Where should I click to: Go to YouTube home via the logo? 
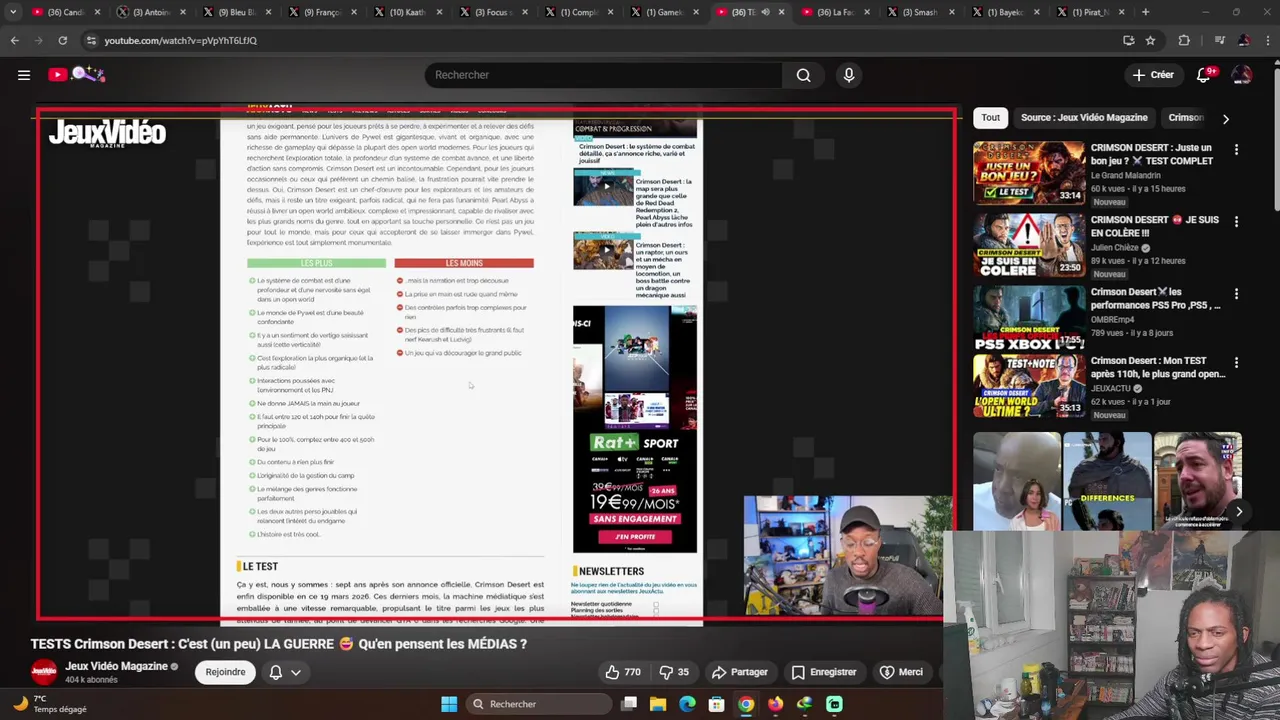coord(76,74)
